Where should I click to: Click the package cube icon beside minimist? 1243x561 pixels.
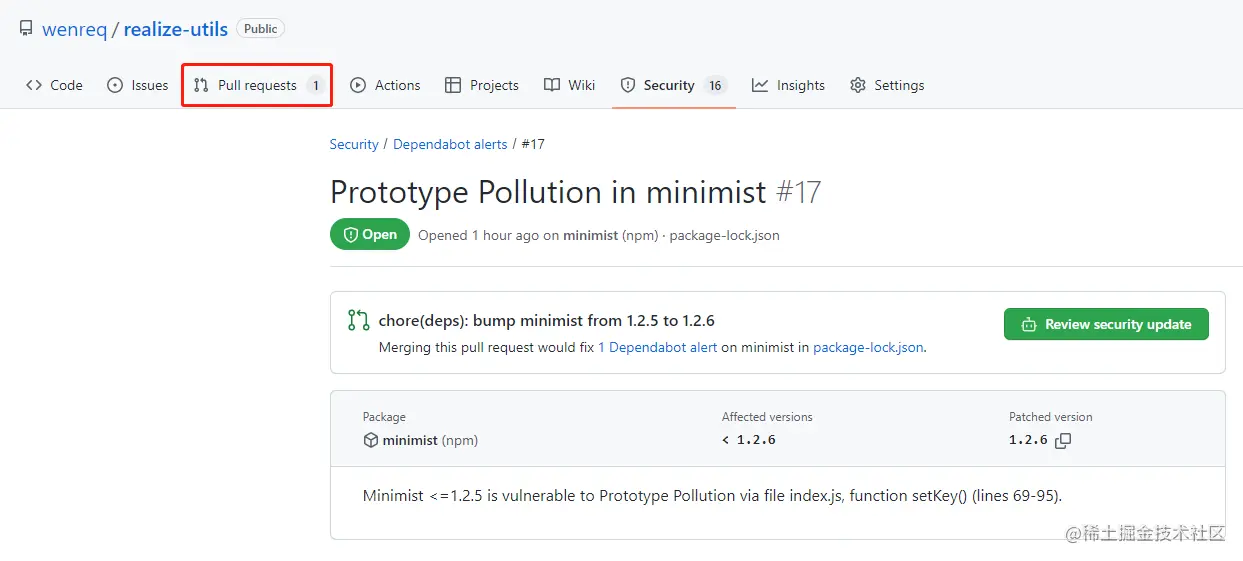pyautogui.click(x=370, y=440)
